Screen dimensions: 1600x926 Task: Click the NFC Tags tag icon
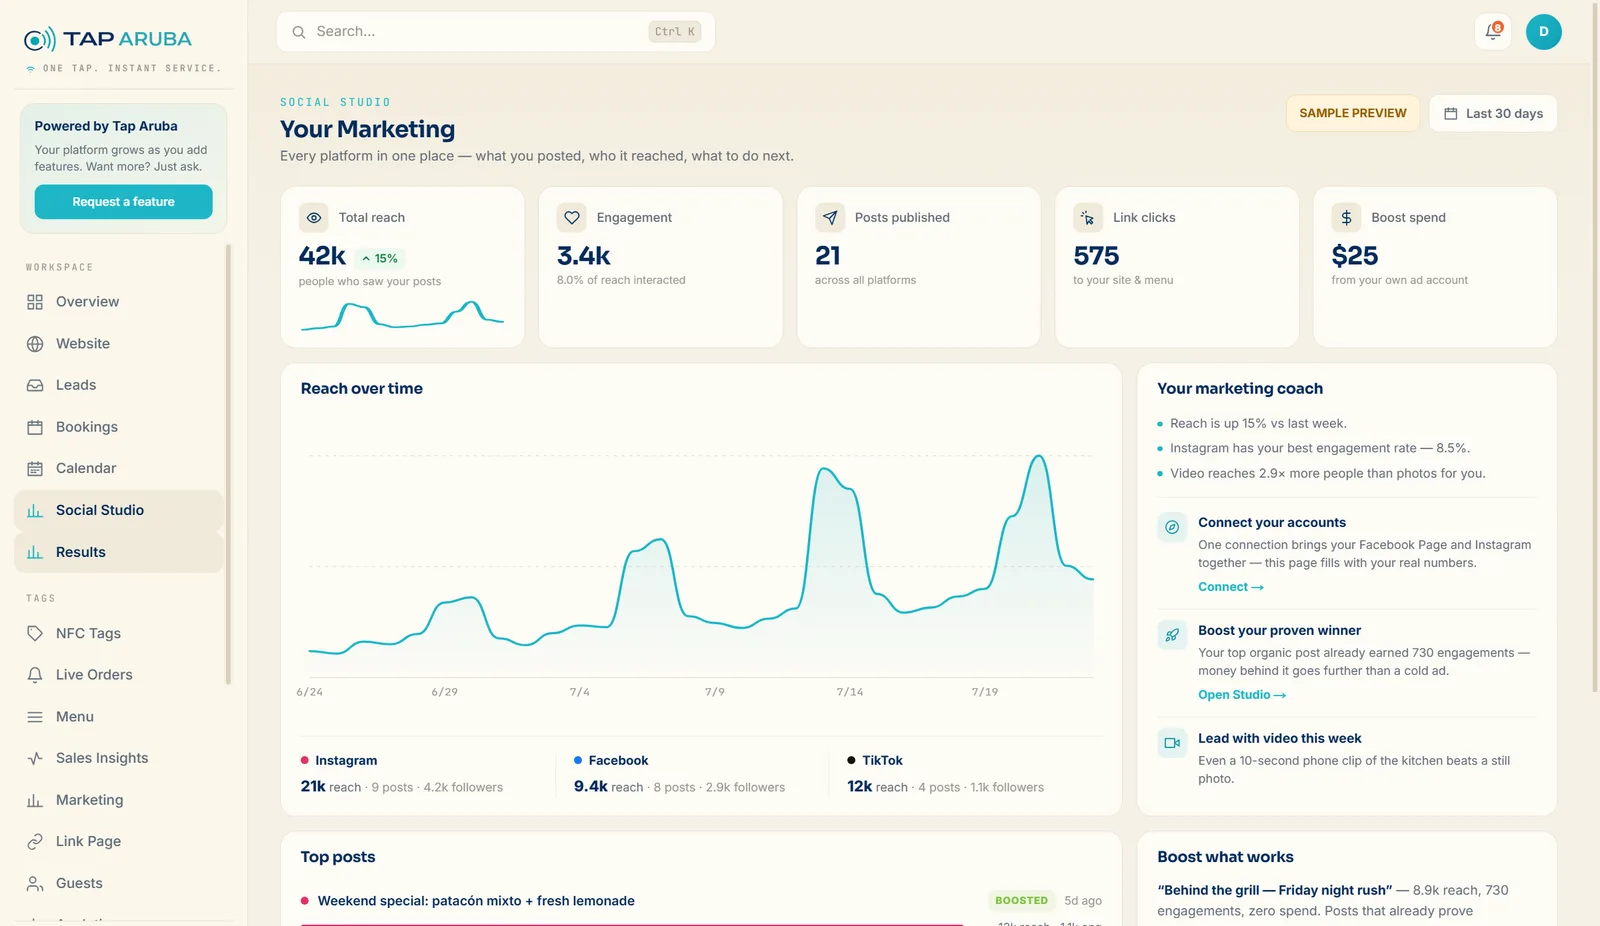[35, 633]
